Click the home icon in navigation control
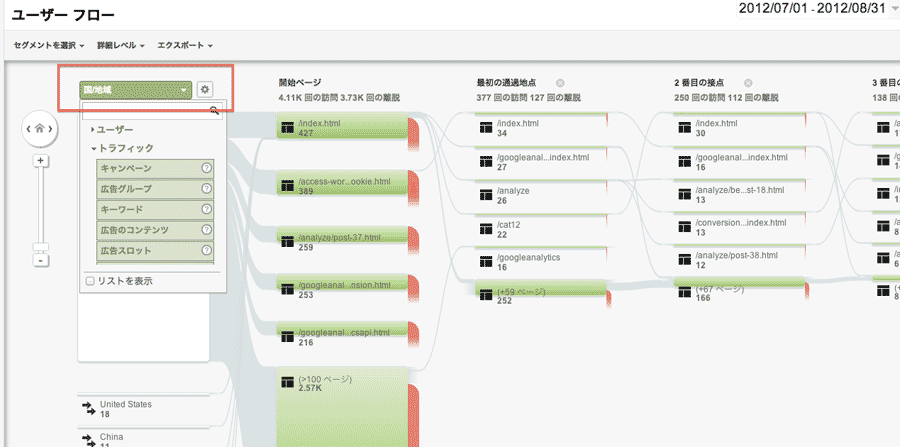Screen dimensions: 900x447 [40, 128]
